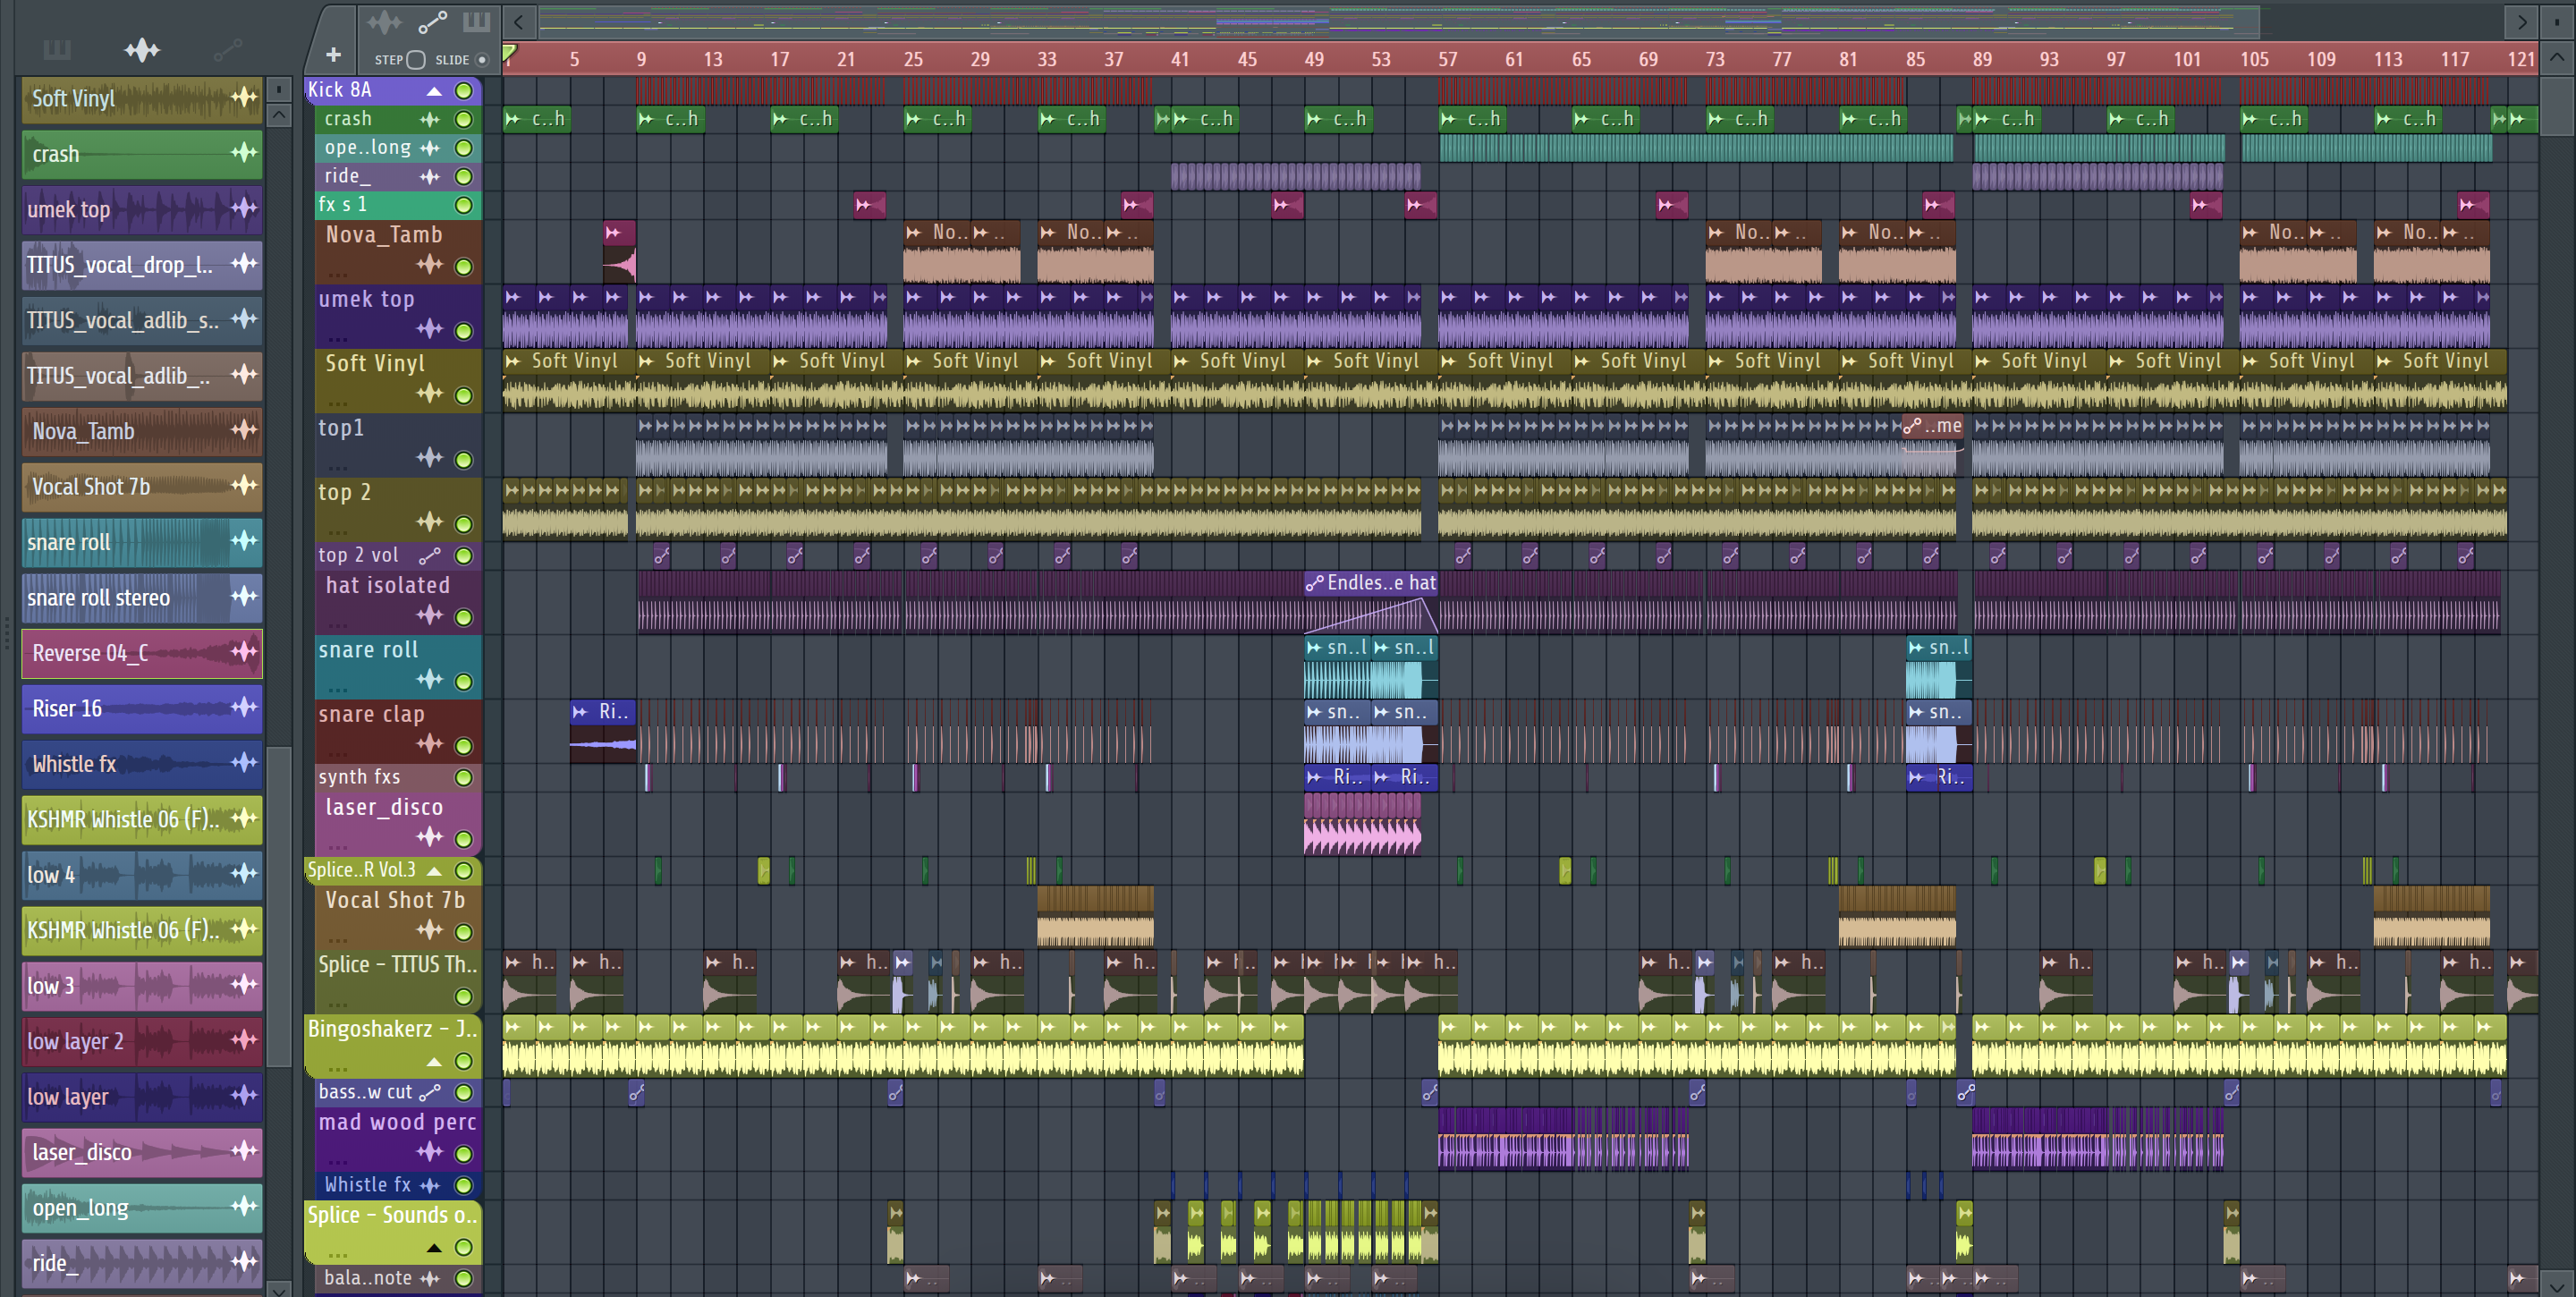Mute the umek top track
Viewport: 2576px width, 1297px height.
[x=464, y=330]
